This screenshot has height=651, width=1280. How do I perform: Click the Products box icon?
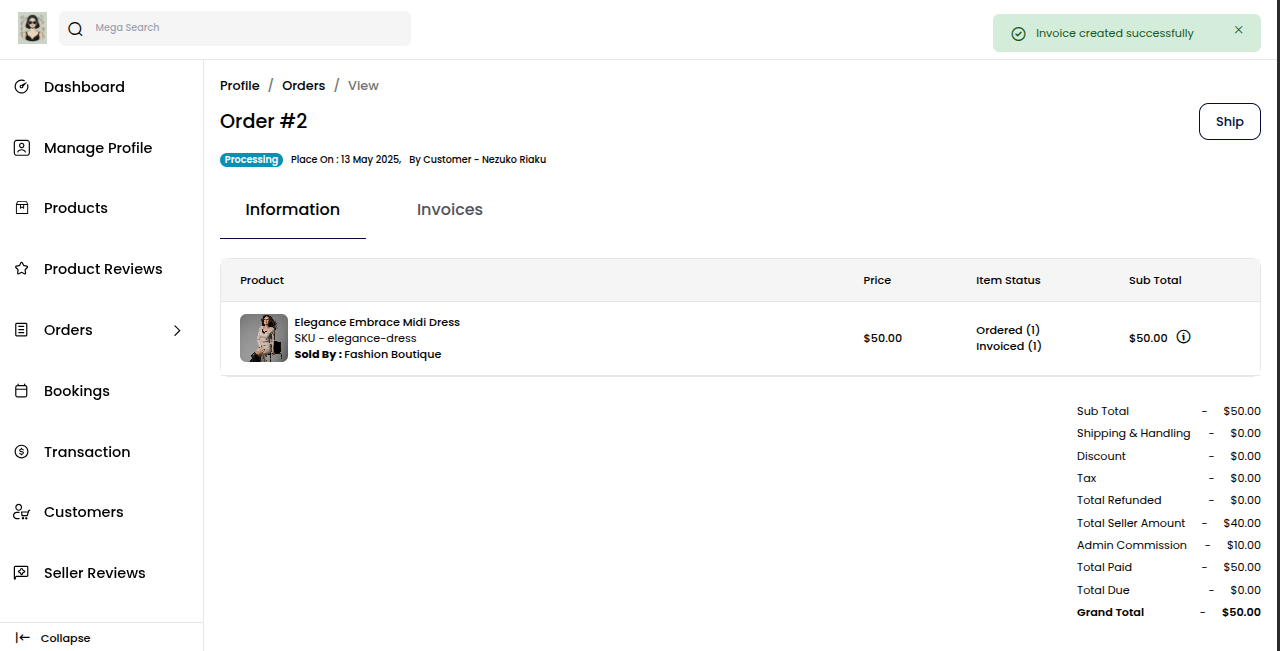[21, 208]
